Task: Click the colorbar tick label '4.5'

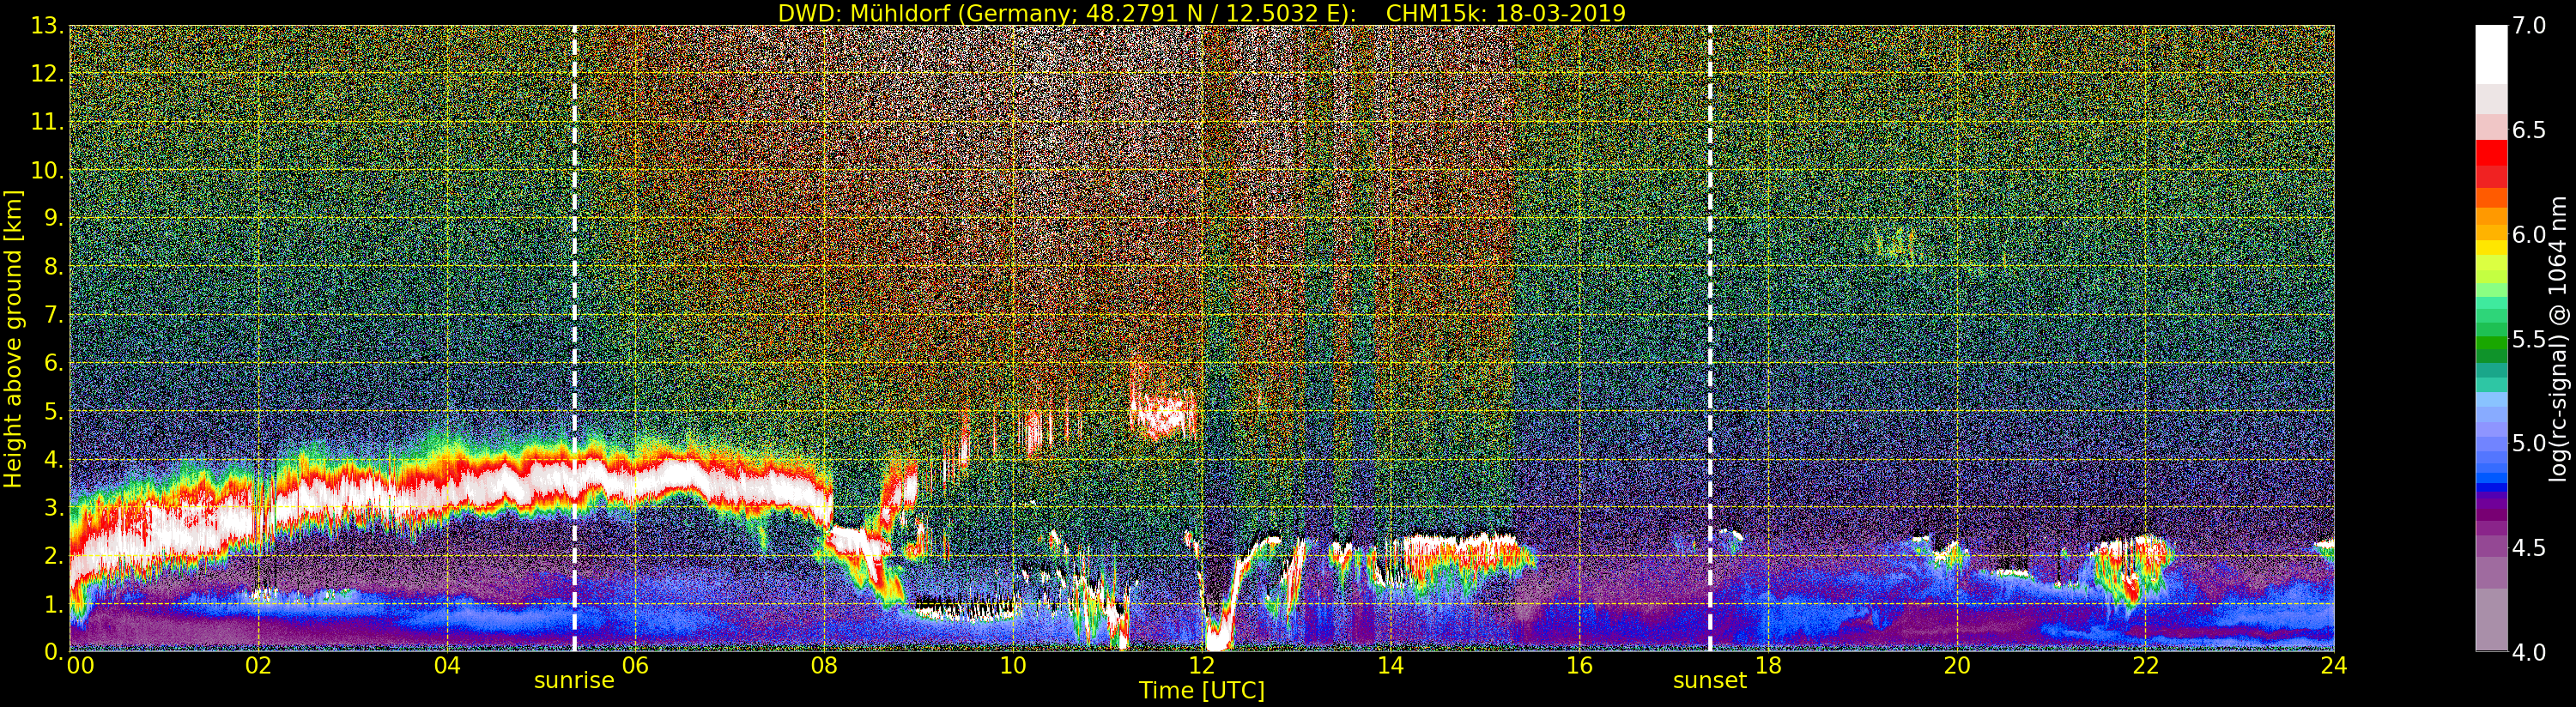Action: pyautogui.click(x=2529, y=547)
